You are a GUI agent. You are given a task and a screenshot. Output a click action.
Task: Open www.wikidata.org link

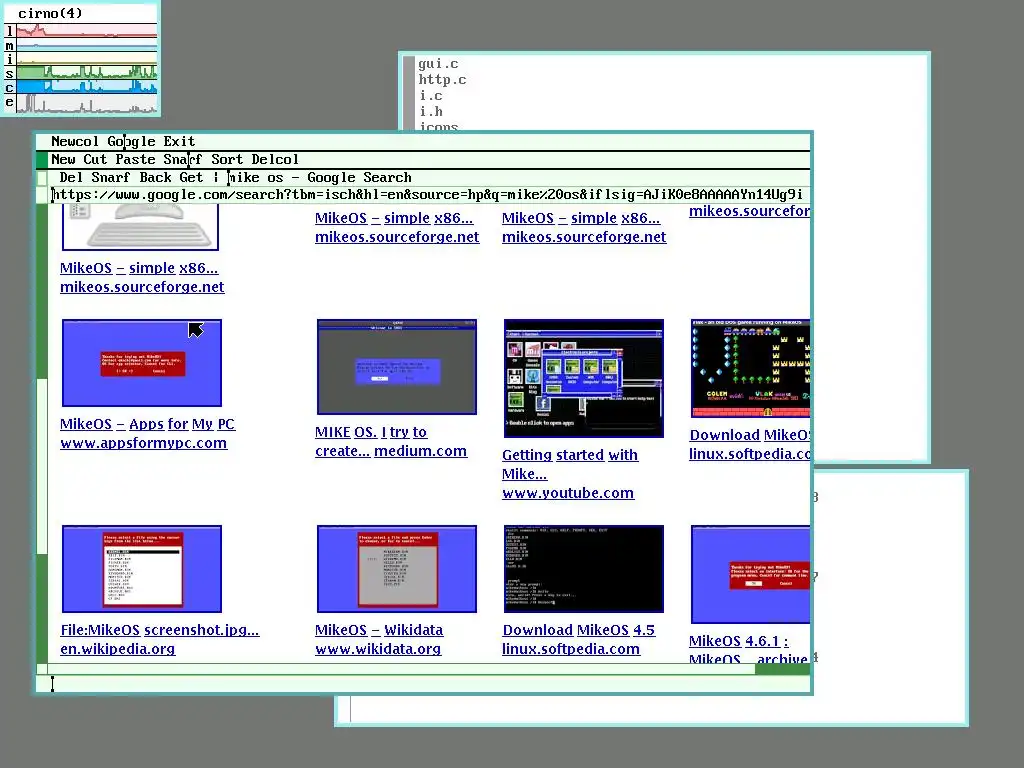[378, 649]
